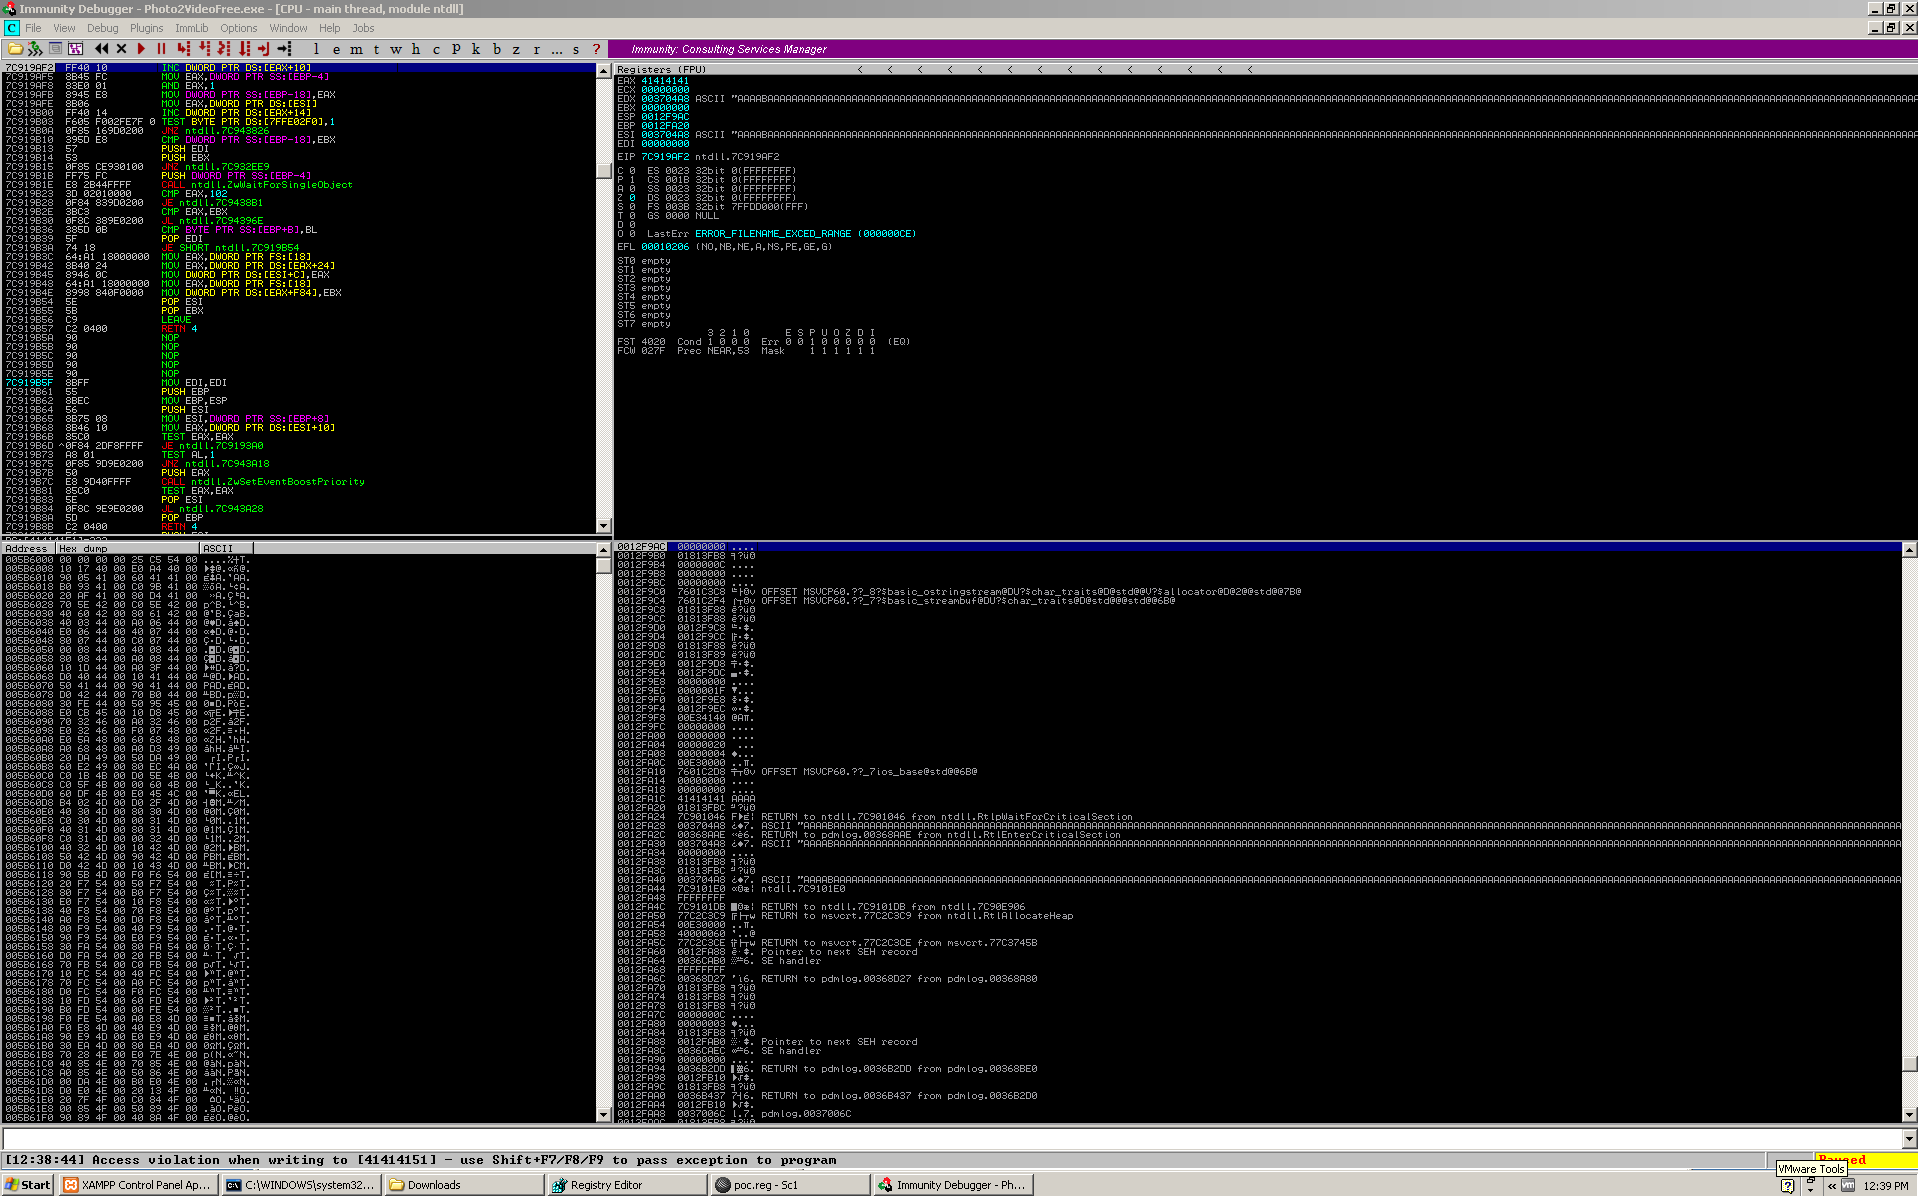Open help with red question mark icon

pyautogui.click(x=597, y=49)
